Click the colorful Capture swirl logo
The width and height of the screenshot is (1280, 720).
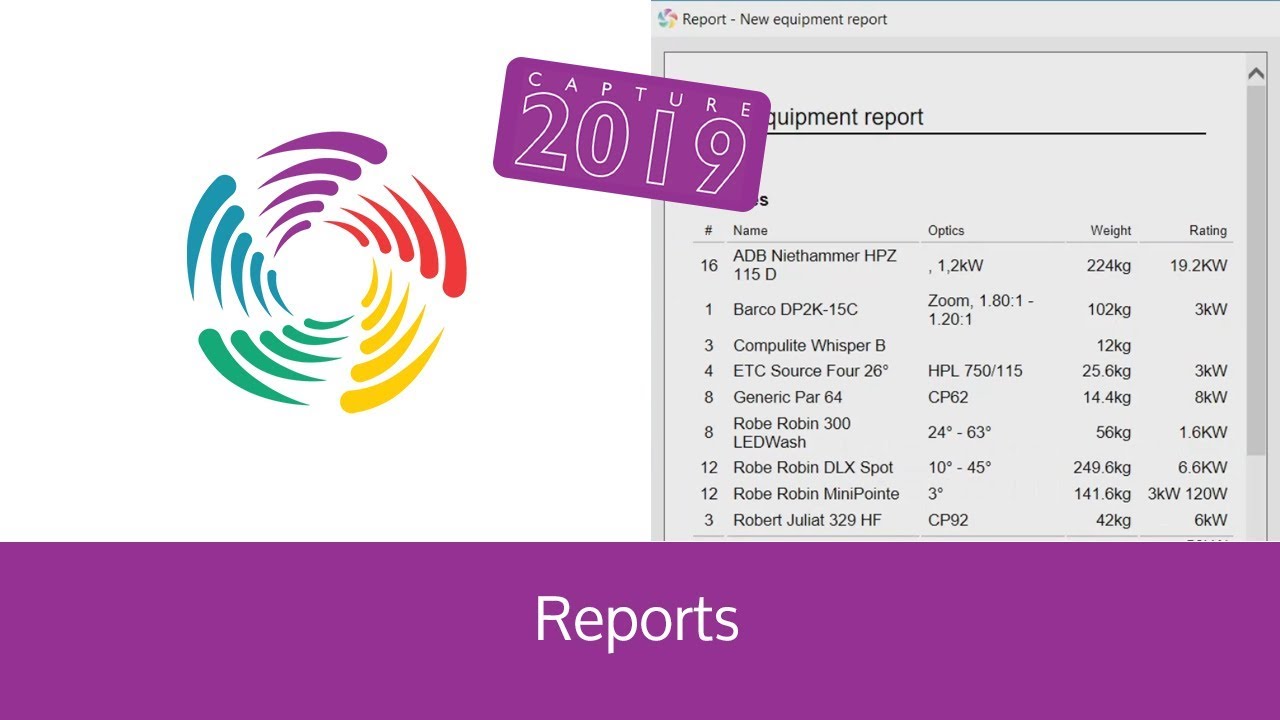coord(327,272)
